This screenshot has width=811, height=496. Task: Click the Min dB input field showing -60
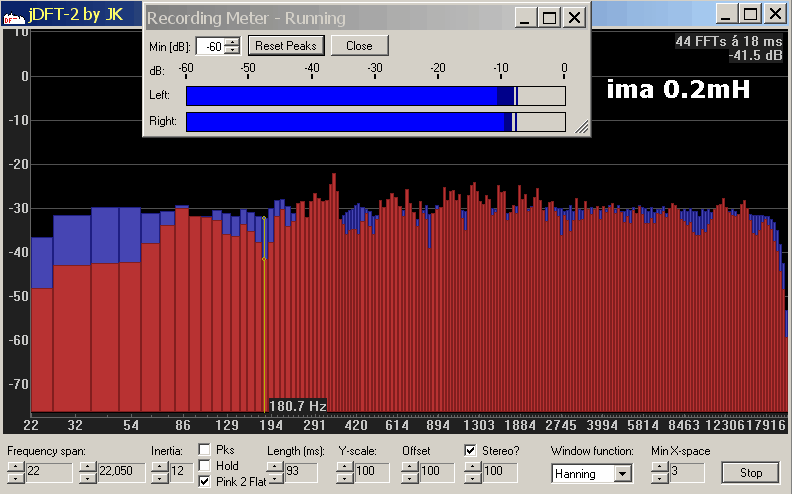212,47
